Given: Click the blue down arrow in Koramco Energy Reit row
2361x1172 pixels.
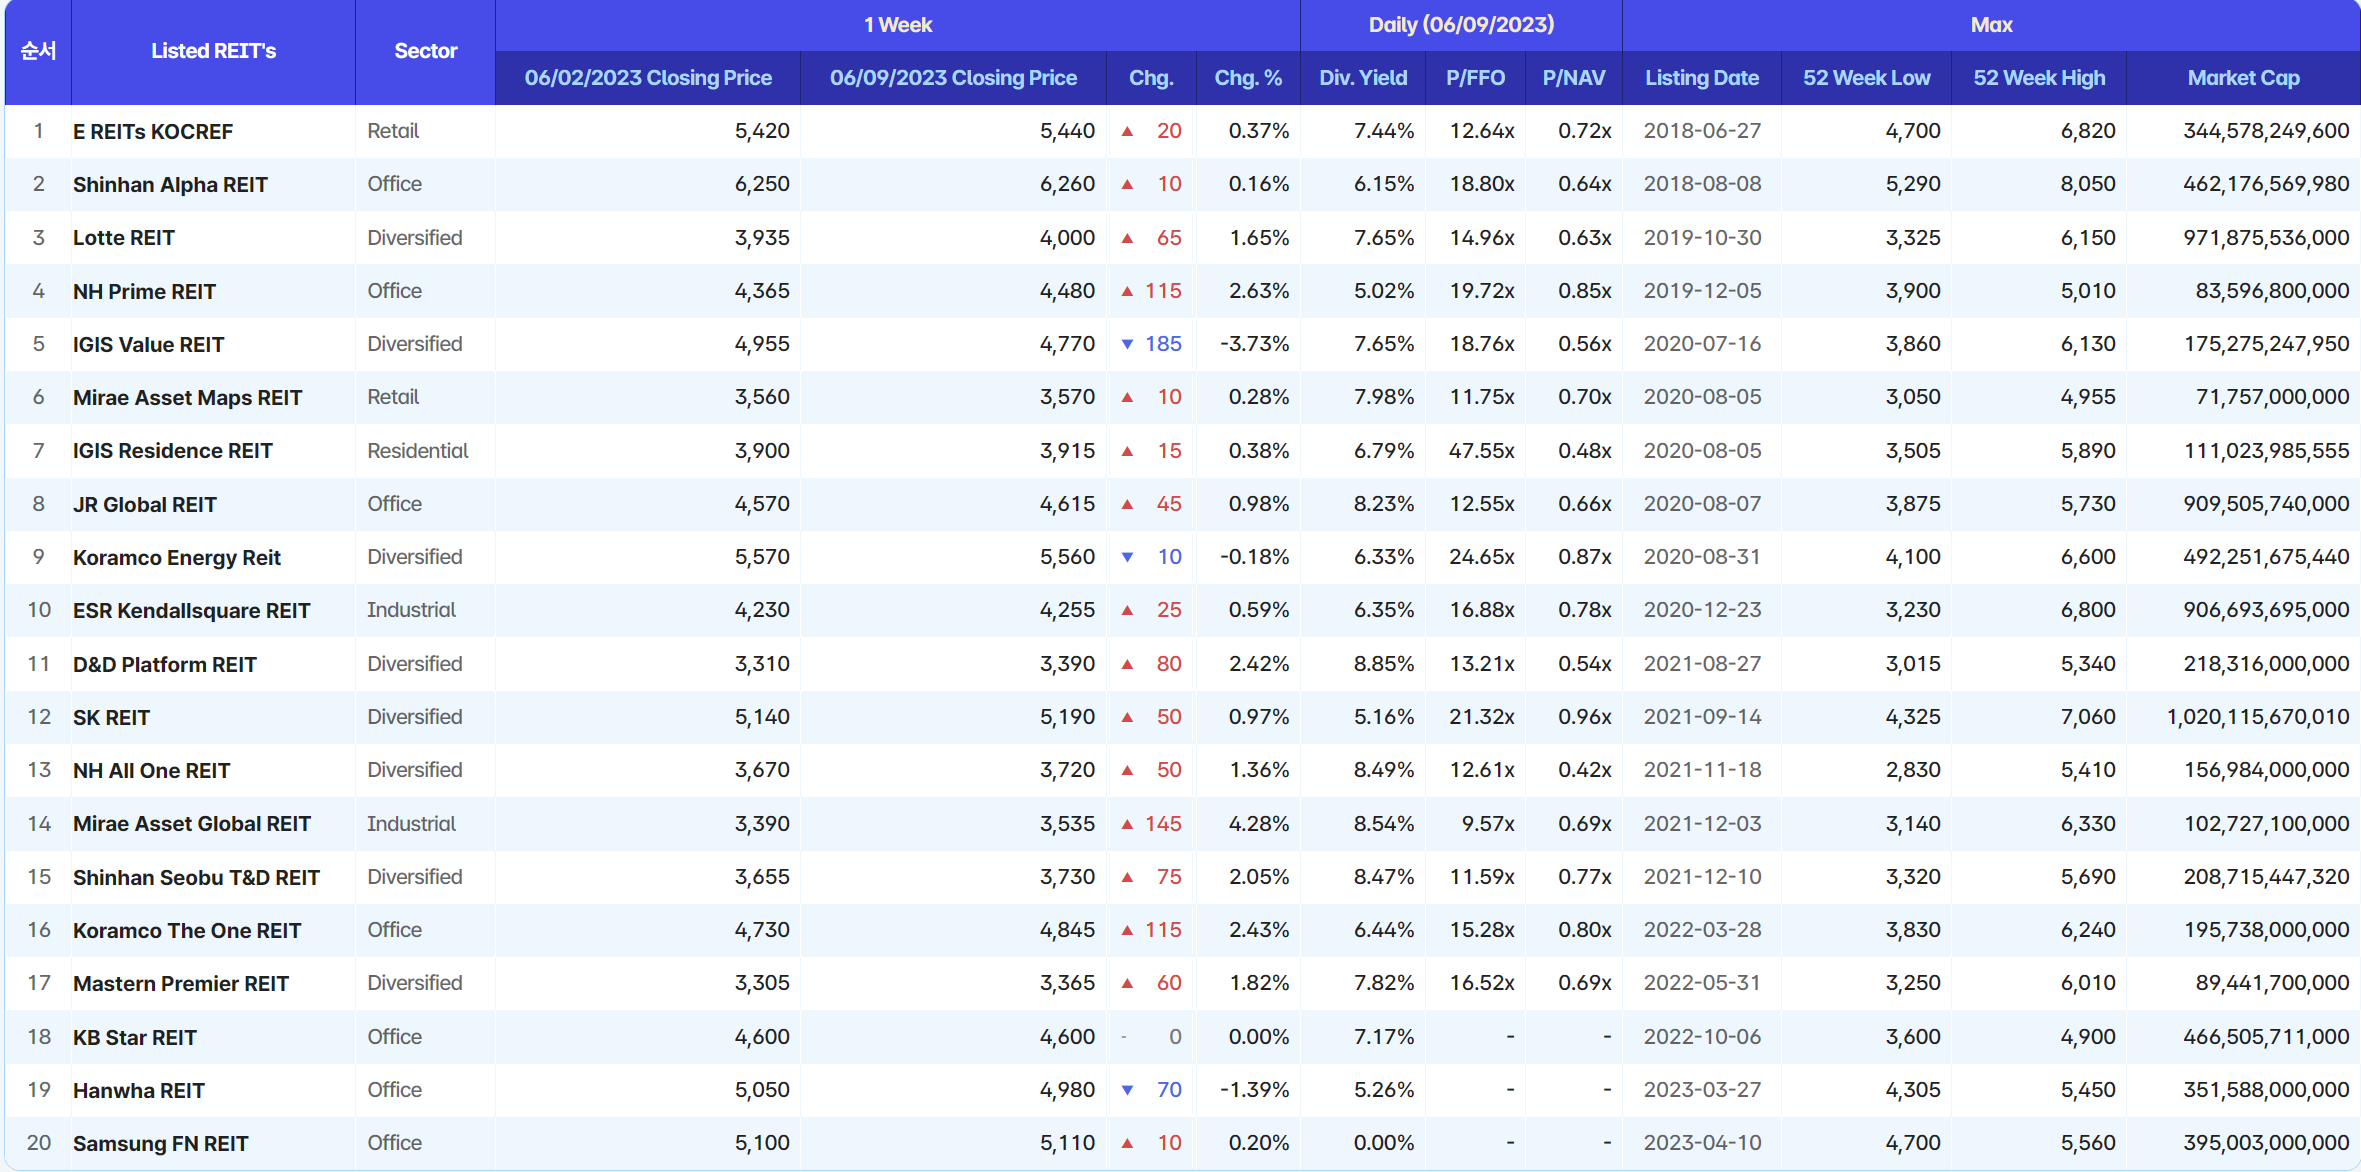Looking at the screenshot, I should [x=1127, y=557].
